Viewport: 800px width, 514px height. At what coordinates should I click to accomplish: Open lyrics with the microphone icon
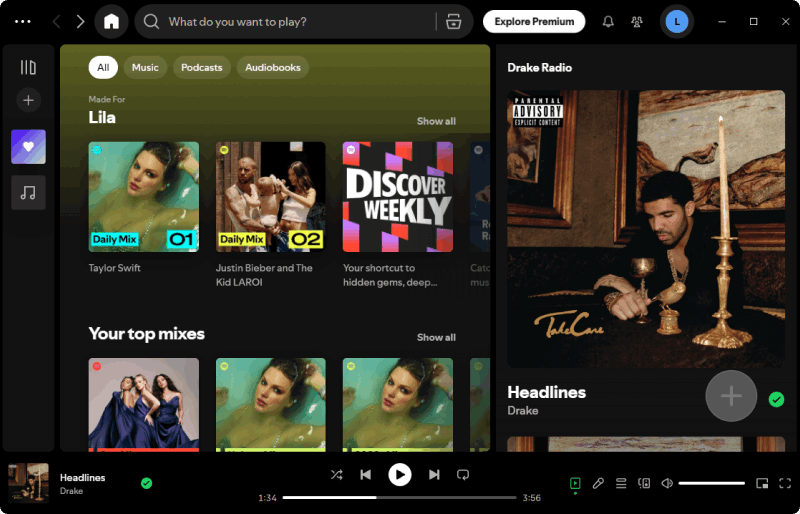tap(598, 483)
